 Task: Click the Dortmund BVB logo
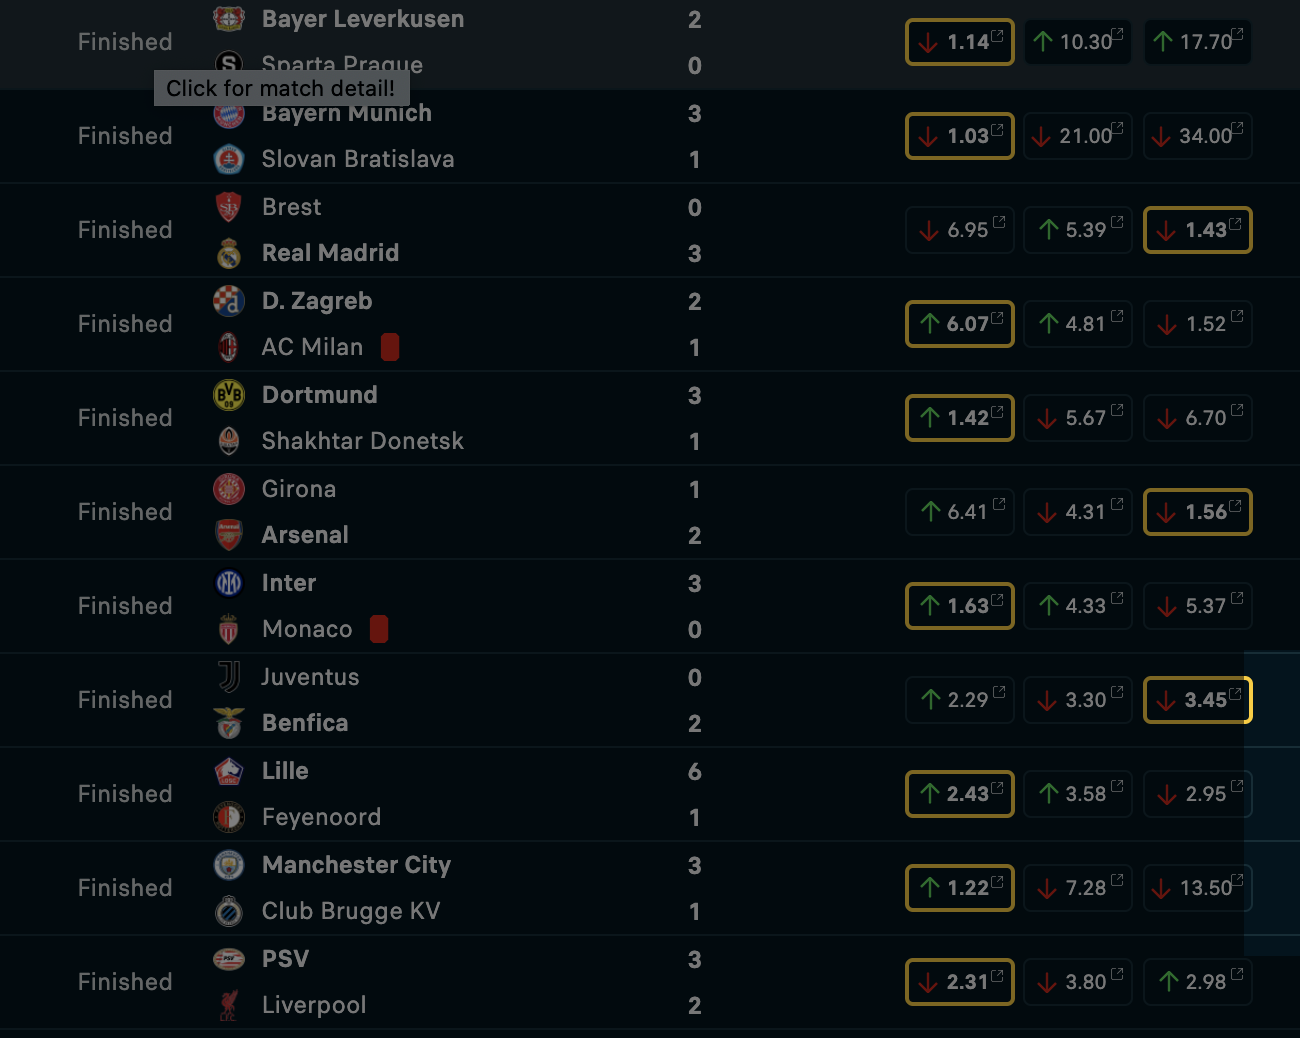click(x=229, y=395)
